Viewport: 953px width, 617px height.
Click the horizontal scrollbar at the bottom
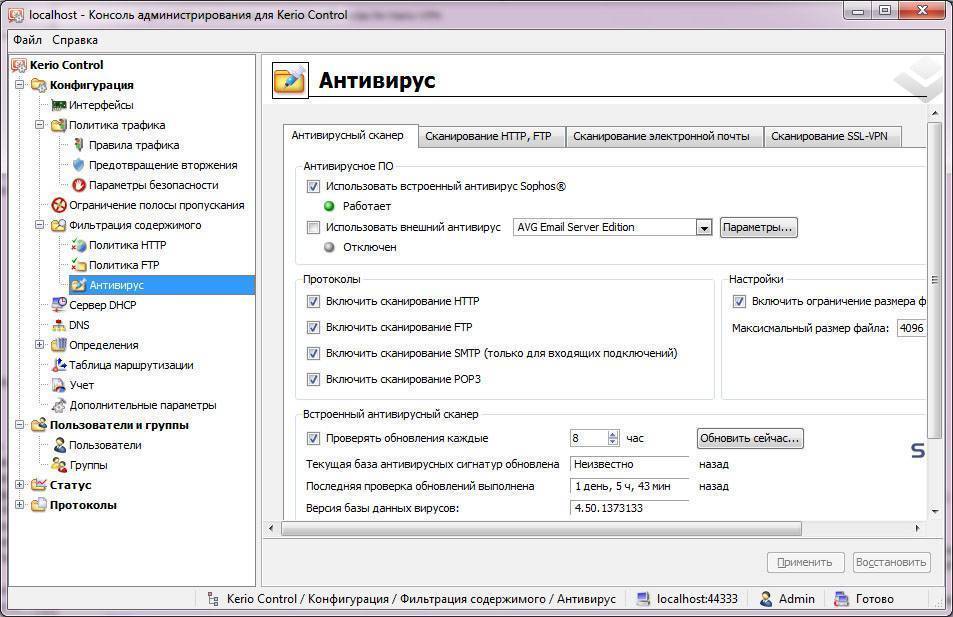[540, 528]
